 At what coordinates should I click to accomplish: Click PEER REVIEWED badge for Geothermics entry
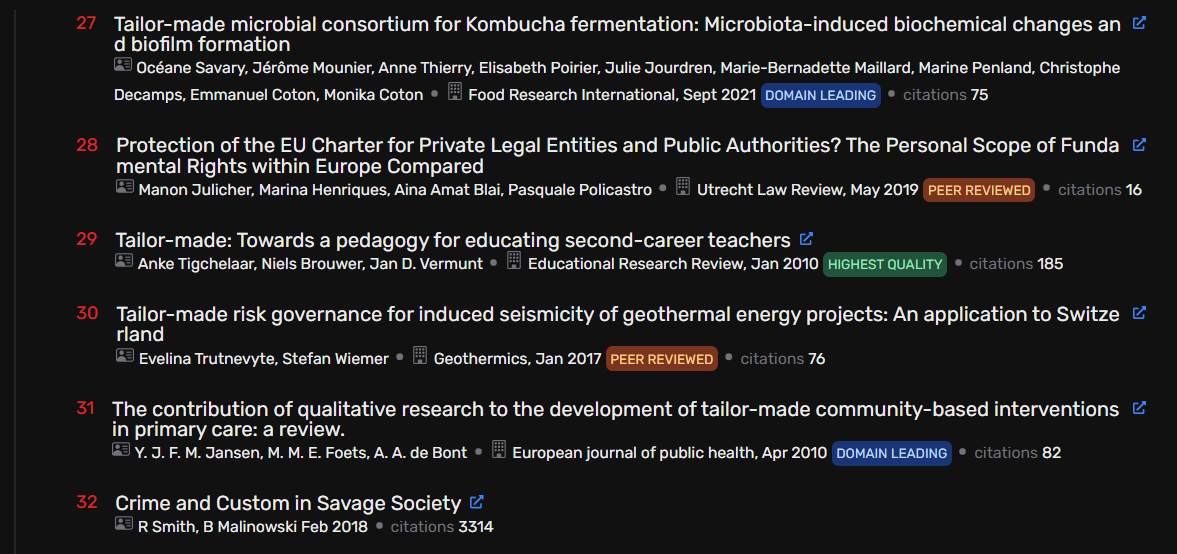pos(661,359)
